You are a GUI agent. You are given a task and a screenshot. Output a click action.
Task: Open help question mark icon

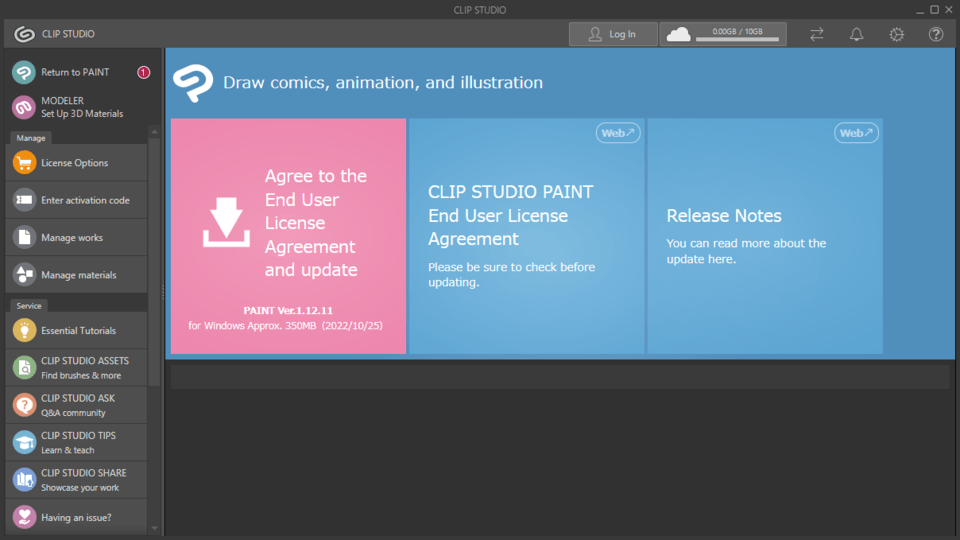(x=936, y=34)
